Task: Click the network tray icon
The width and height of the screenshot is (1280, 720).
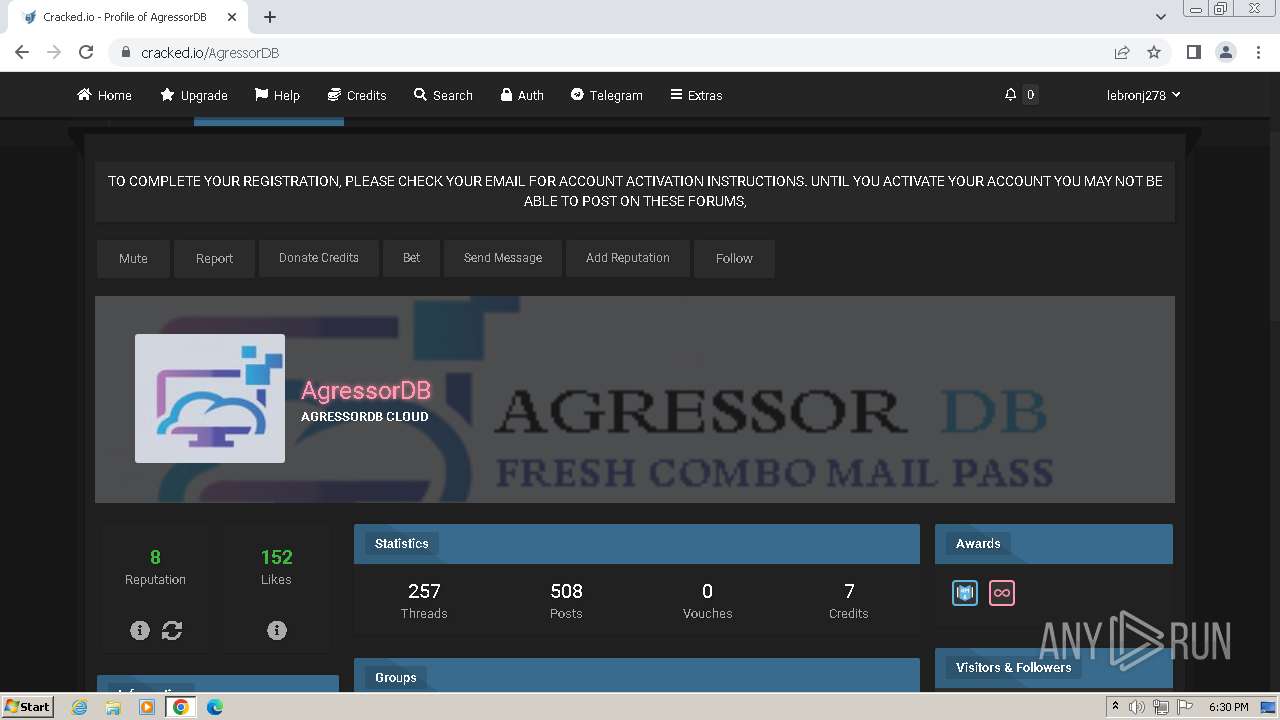Action: pos(1160,707)
